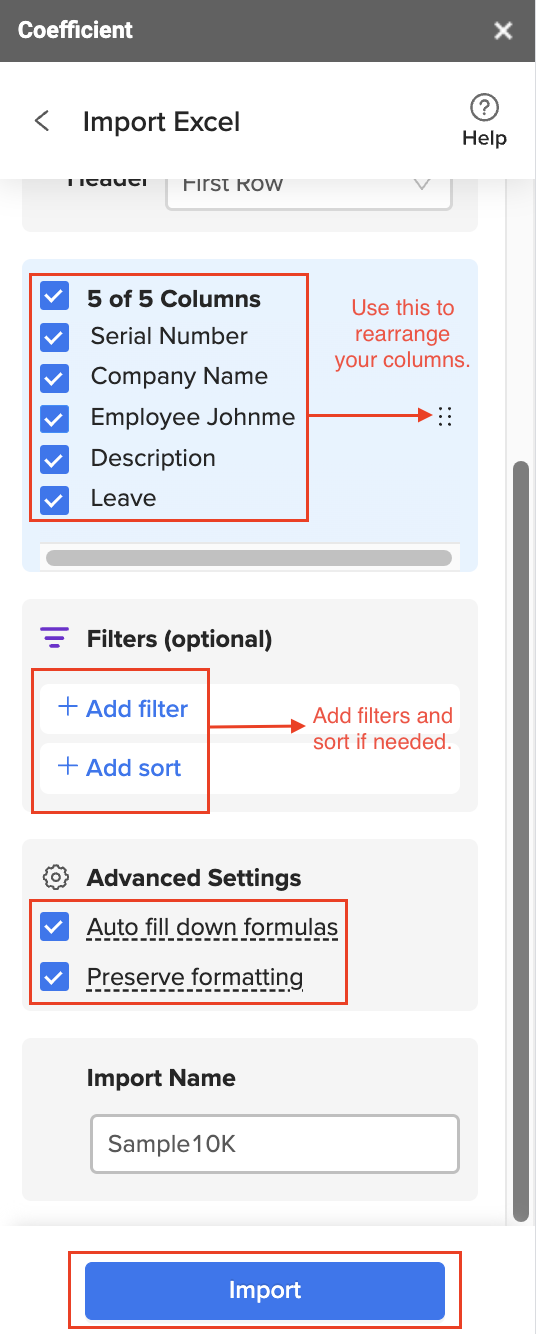The height and width of the screenshot is (1334, 536).
Task: Uncheck the Preserve formatting option
Action: (55, 977)
